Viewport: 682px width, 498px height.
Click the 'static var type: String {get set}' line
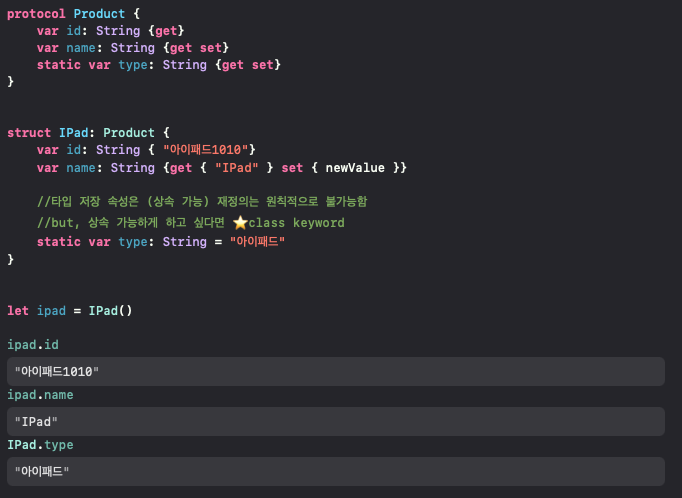(x=159, y=65)
